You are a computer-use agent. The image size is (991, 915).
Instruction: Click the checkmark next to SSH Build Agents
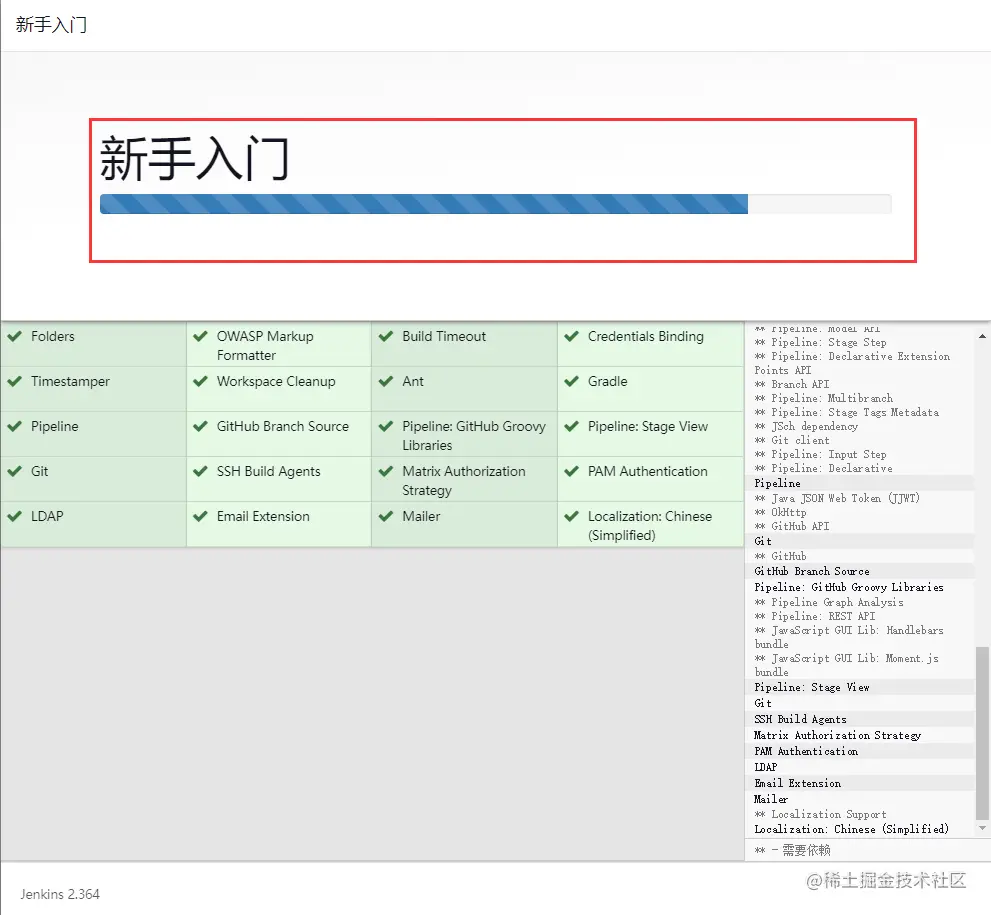tap(200, 471)
